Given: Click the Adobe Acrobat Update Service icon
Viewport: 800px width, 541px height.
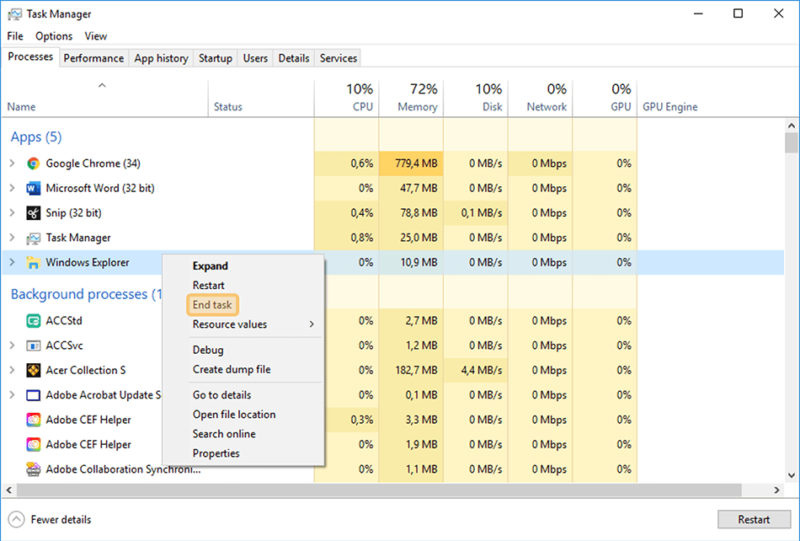Looking at the screenshot, I should point(33,395).
